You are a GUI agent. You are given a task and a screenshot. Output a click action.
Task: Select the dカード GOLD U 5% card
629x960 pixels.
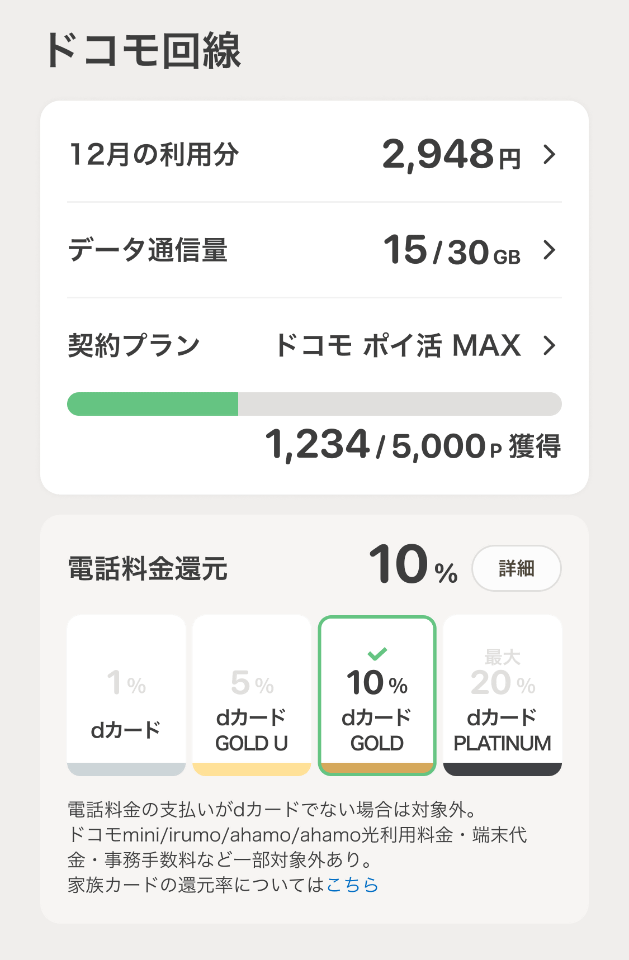click(x=251, y=695)
